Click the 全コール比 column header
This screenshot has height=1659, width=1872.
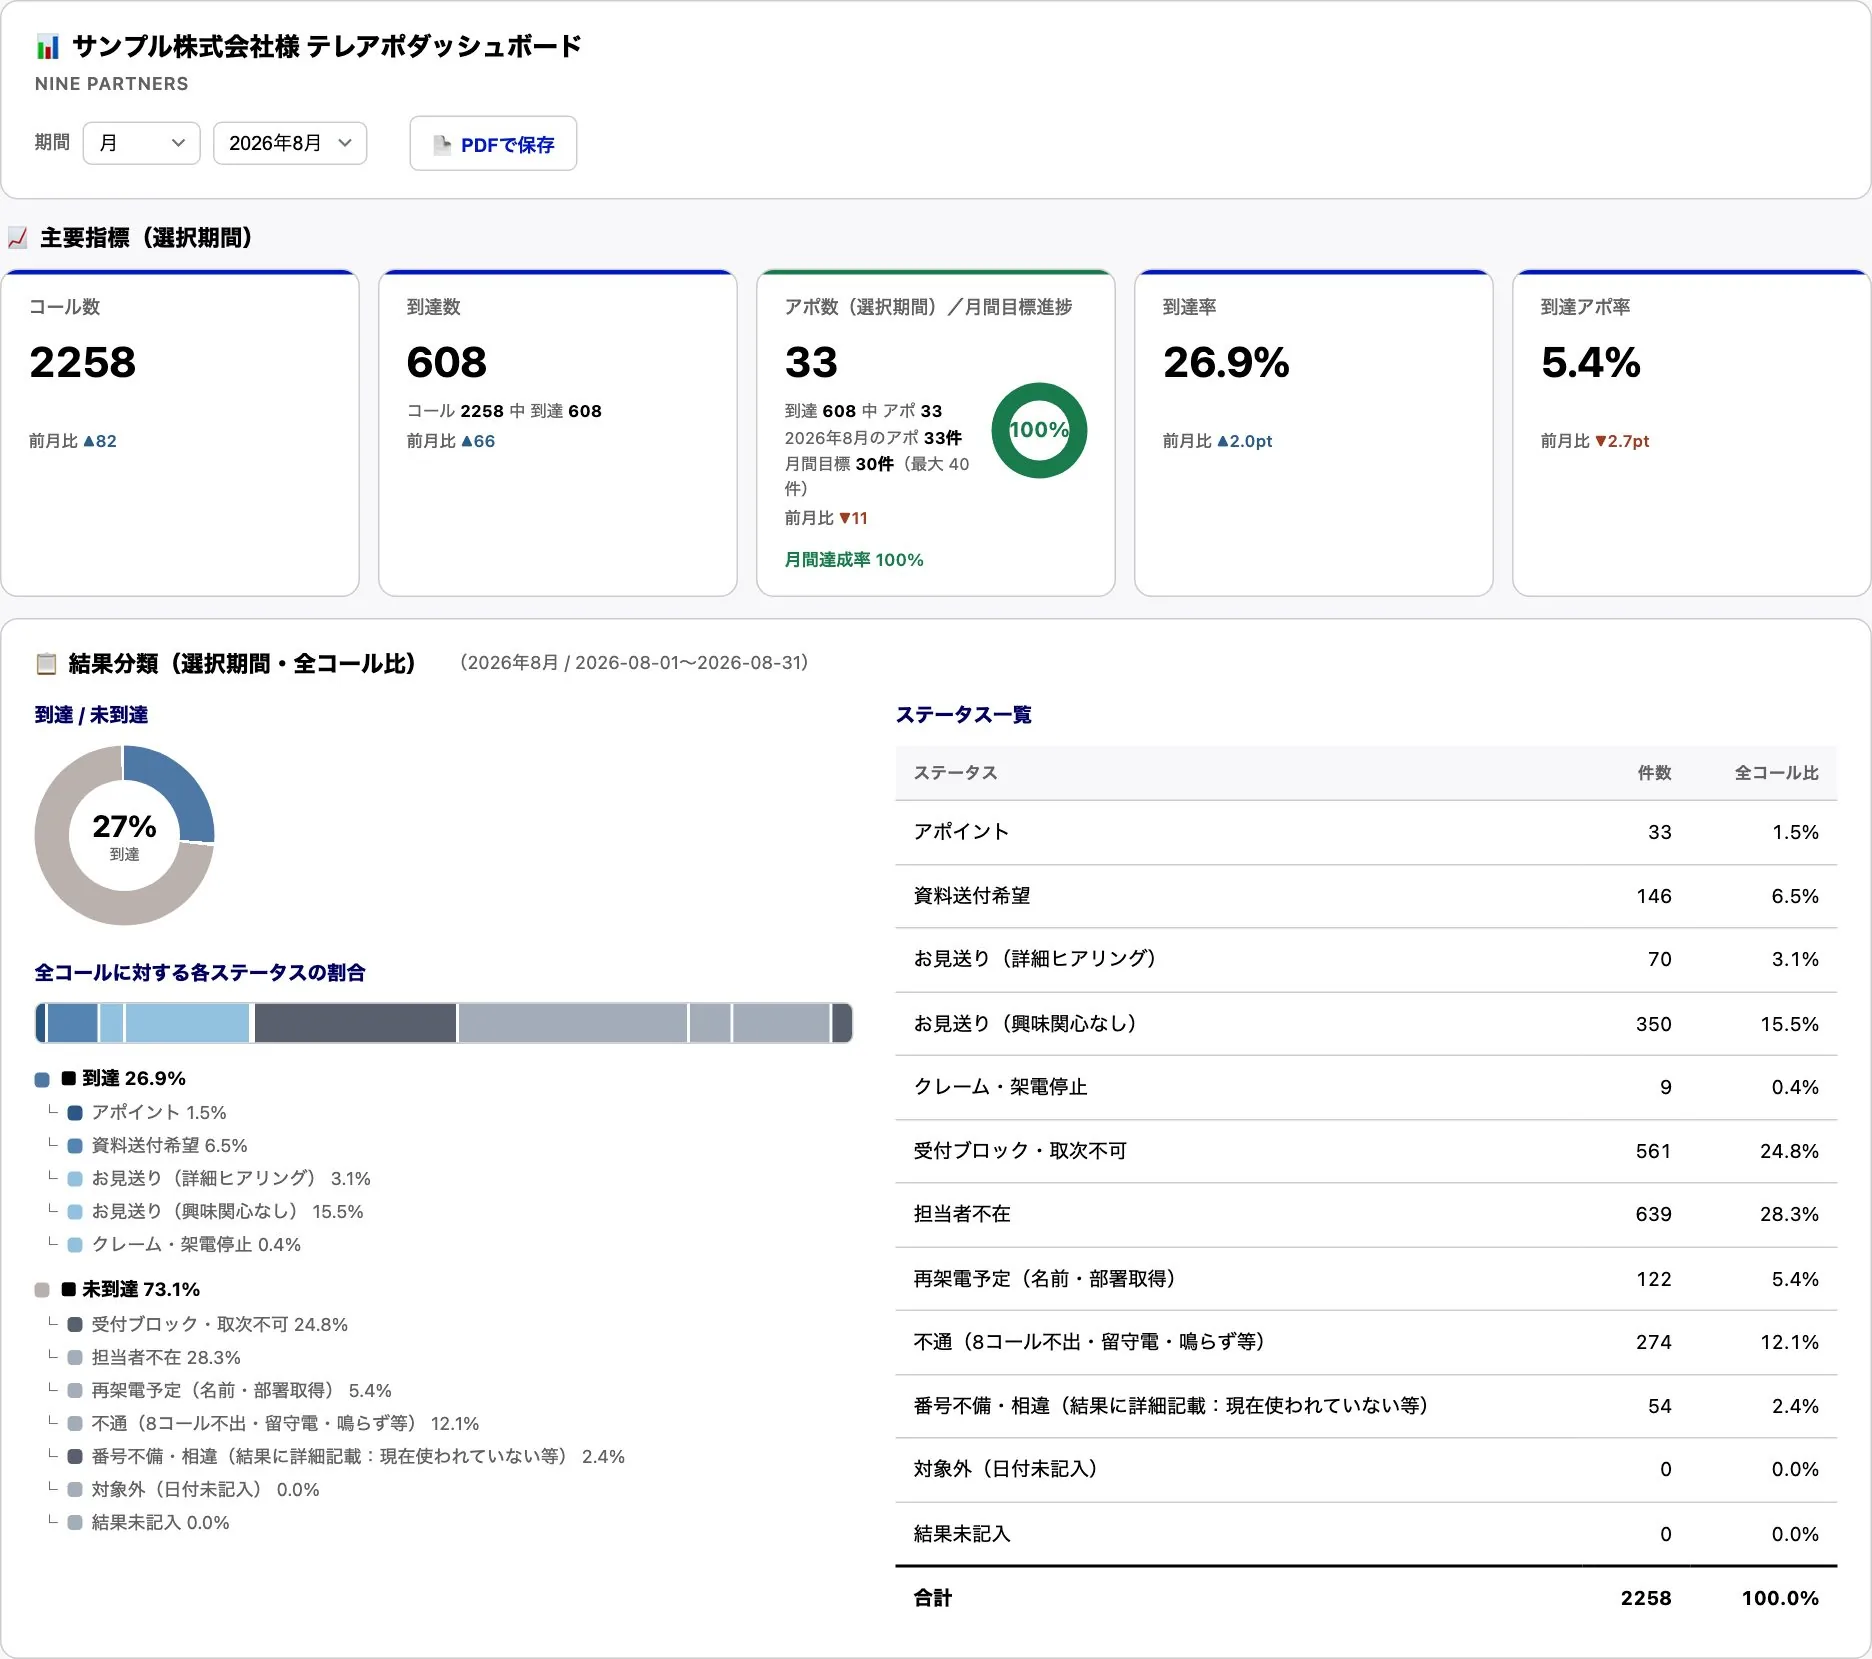[1777, 773]
